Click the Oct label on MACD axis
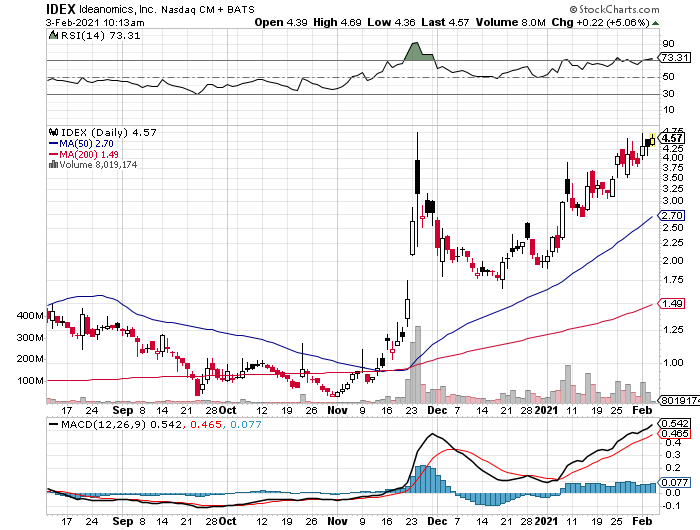Viewport: 700px width, 530px height. tap(228, 521)
